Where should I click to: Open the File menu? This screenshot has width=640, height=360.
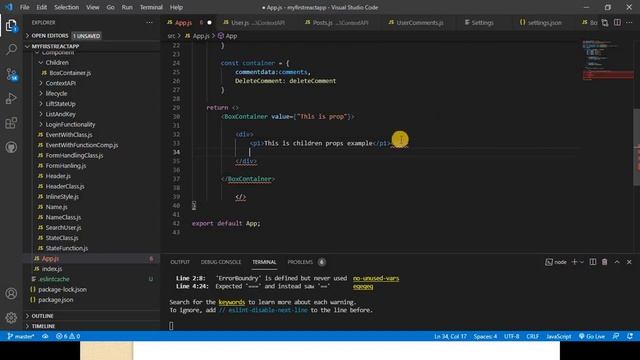24,7
